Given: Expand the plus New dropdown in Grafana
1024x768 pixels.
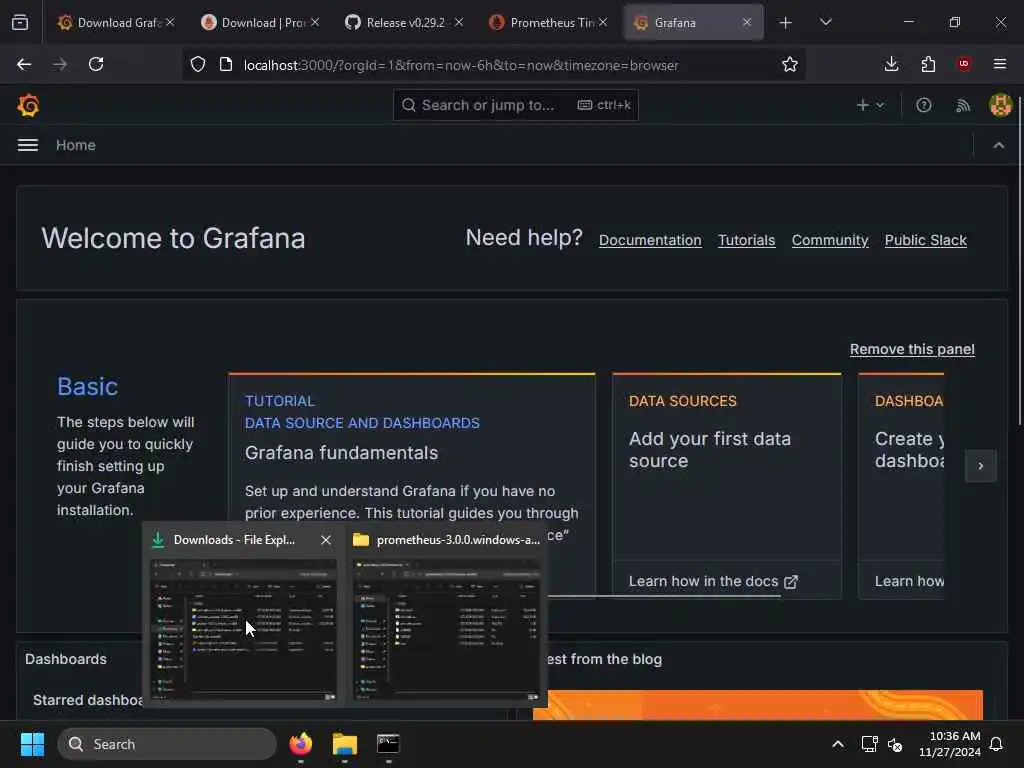Looking at the screenshot, I should point(870,105).
